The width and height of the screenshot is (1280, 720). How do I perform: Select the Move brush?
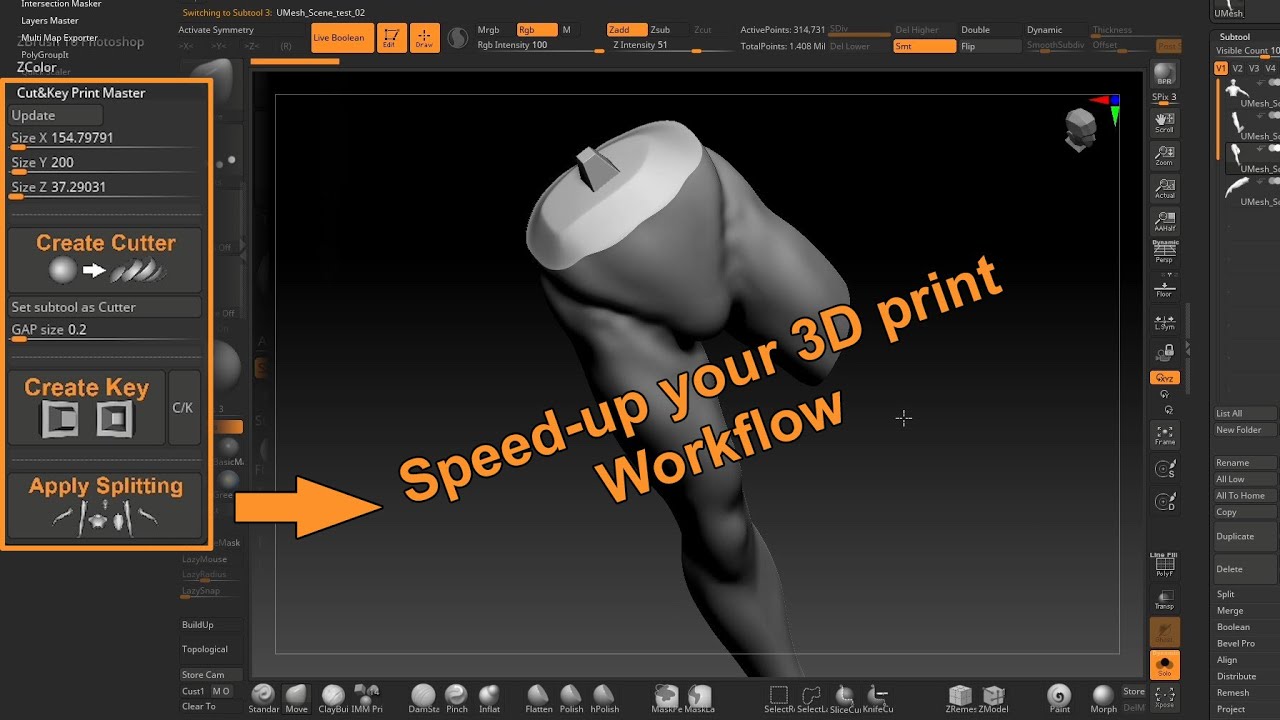click(297, 698)
